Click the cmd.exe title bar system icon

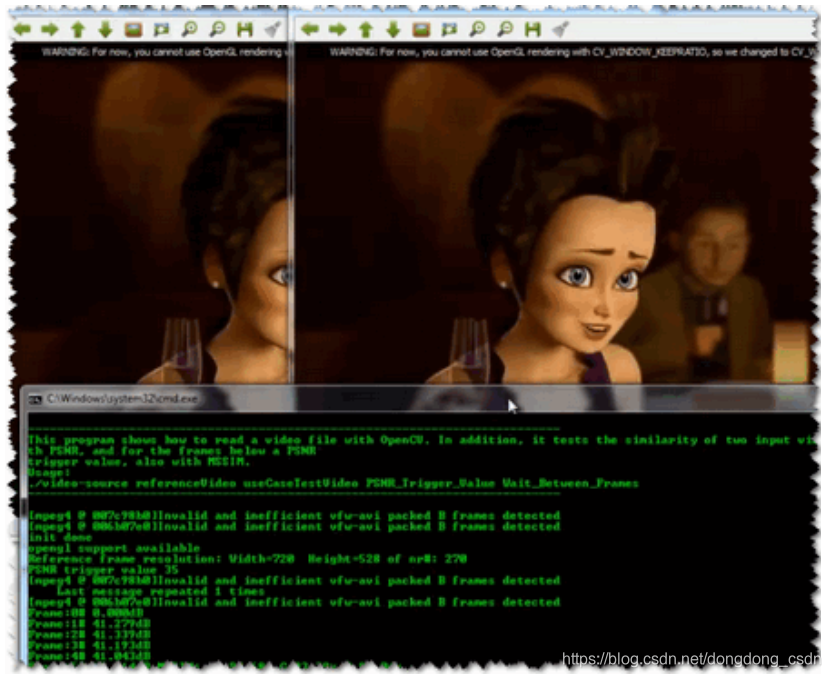(x=35, y=399)
